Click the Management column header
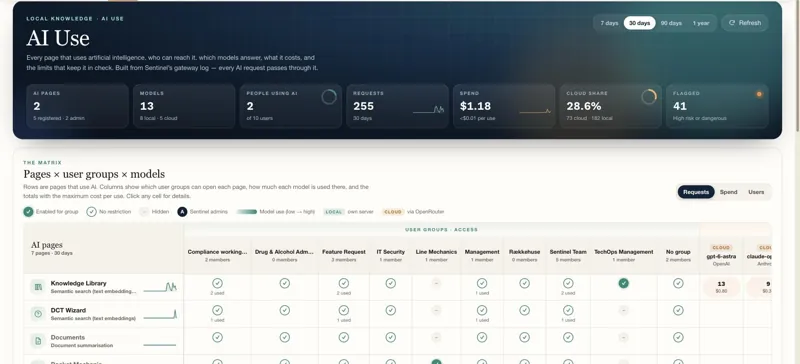 pos(482,255)
